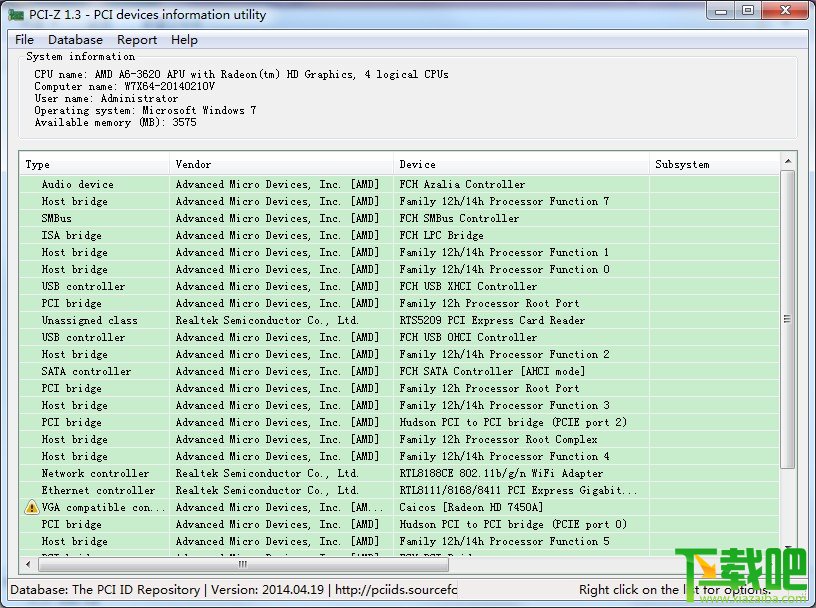Select the SATA controller row
The width and height of the screenshot is (816, 608).
pyautogui.click(x=399, y=371)
